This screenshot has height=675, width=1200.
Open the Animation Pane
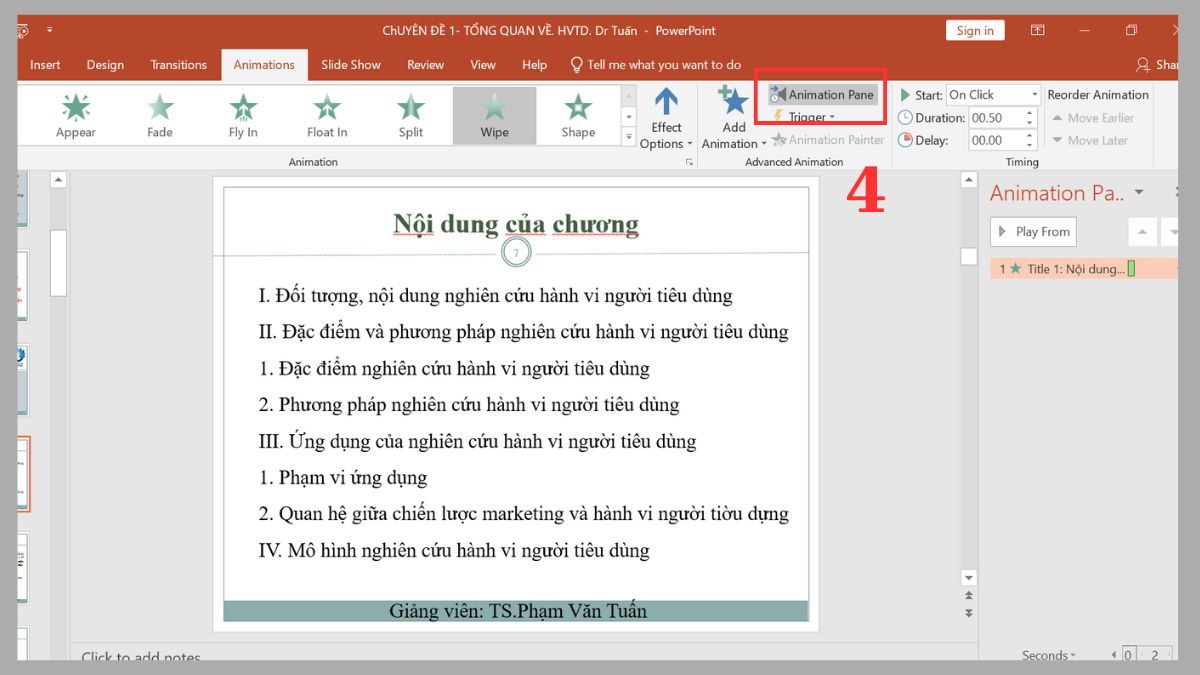point(821,94)
